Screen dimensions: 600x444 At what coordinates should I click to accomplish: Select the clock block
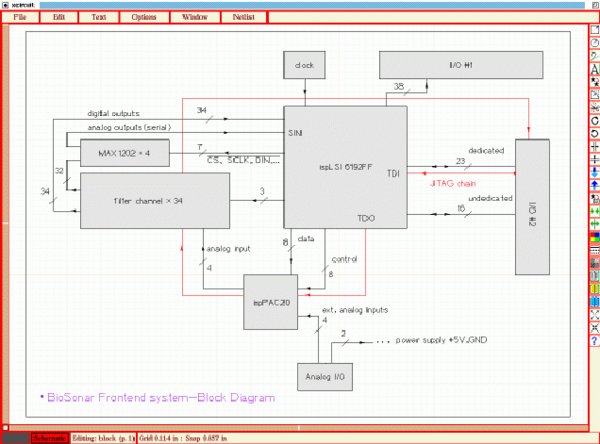(305, 65)
